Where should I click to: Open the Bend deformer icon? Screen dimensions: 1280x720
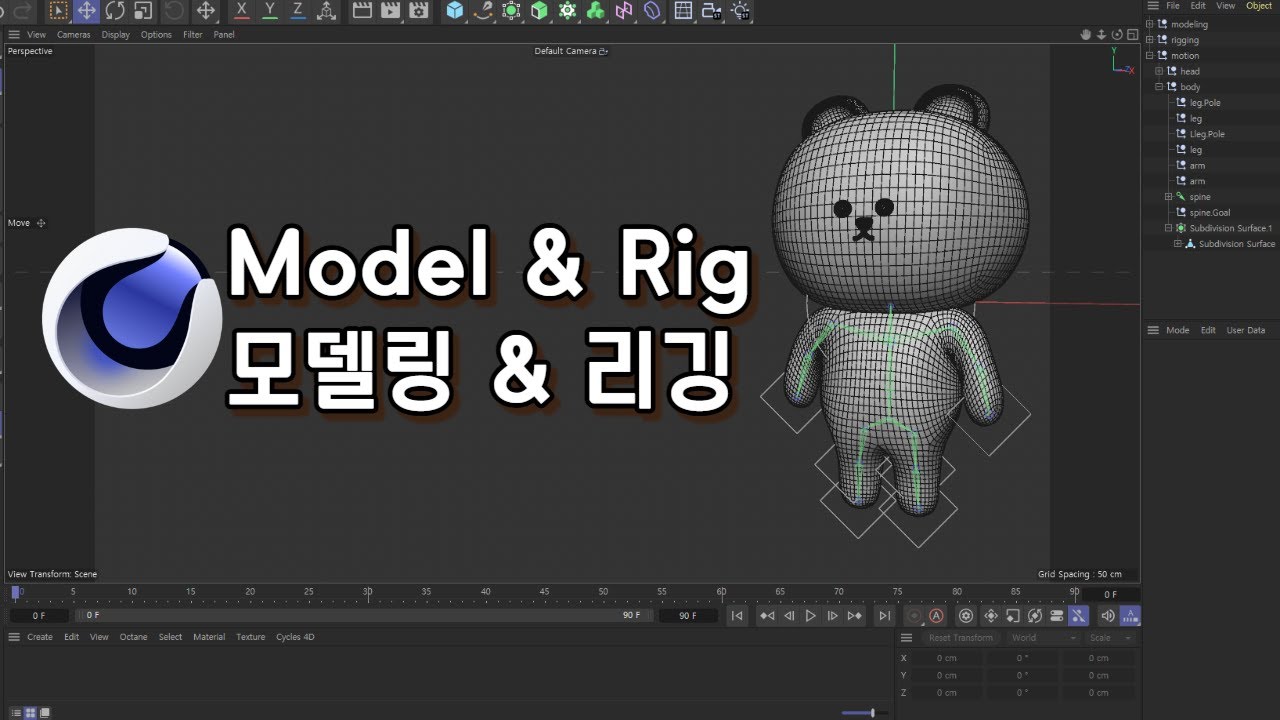tap(651, 11)
